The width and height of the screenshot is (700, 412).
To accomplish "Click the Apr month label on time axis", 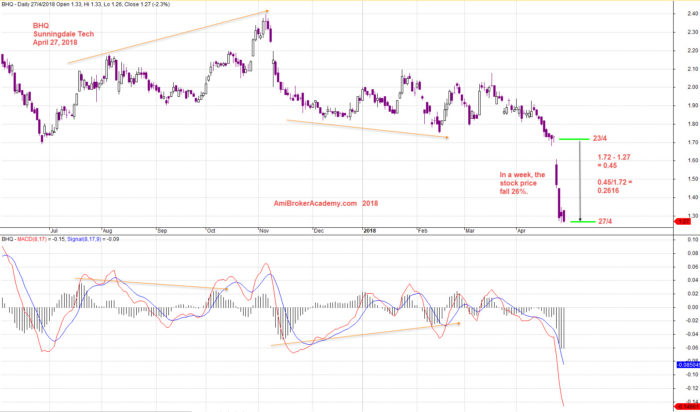I will tap(521, 231).
